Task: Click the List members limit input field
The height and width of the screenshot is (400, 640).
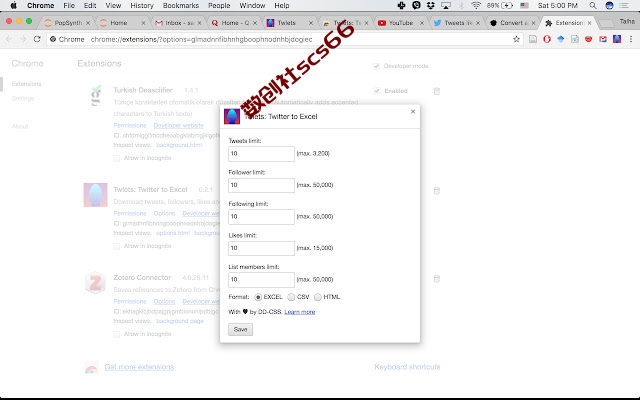Action: pyautogui.click(x=261, y=280)
